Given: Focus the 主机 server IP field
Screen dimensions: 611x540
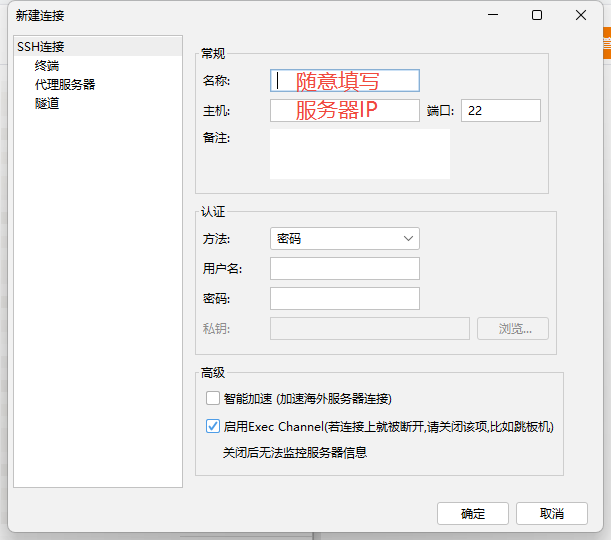Looking at the screenshot, I should [x=344, y=110].
